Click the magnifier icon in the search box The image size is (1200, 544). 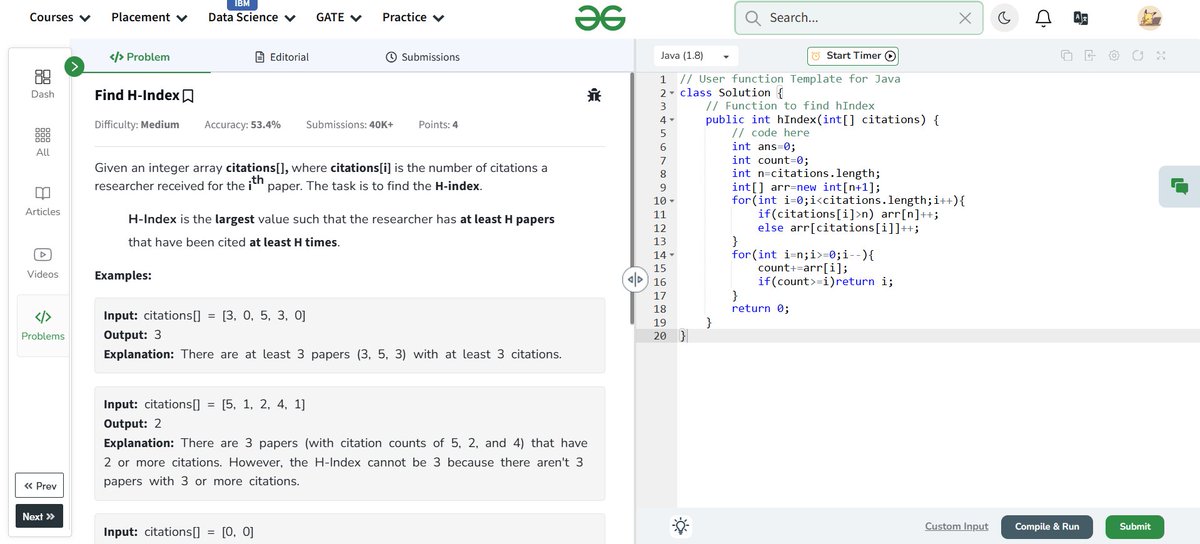(753, 18)
